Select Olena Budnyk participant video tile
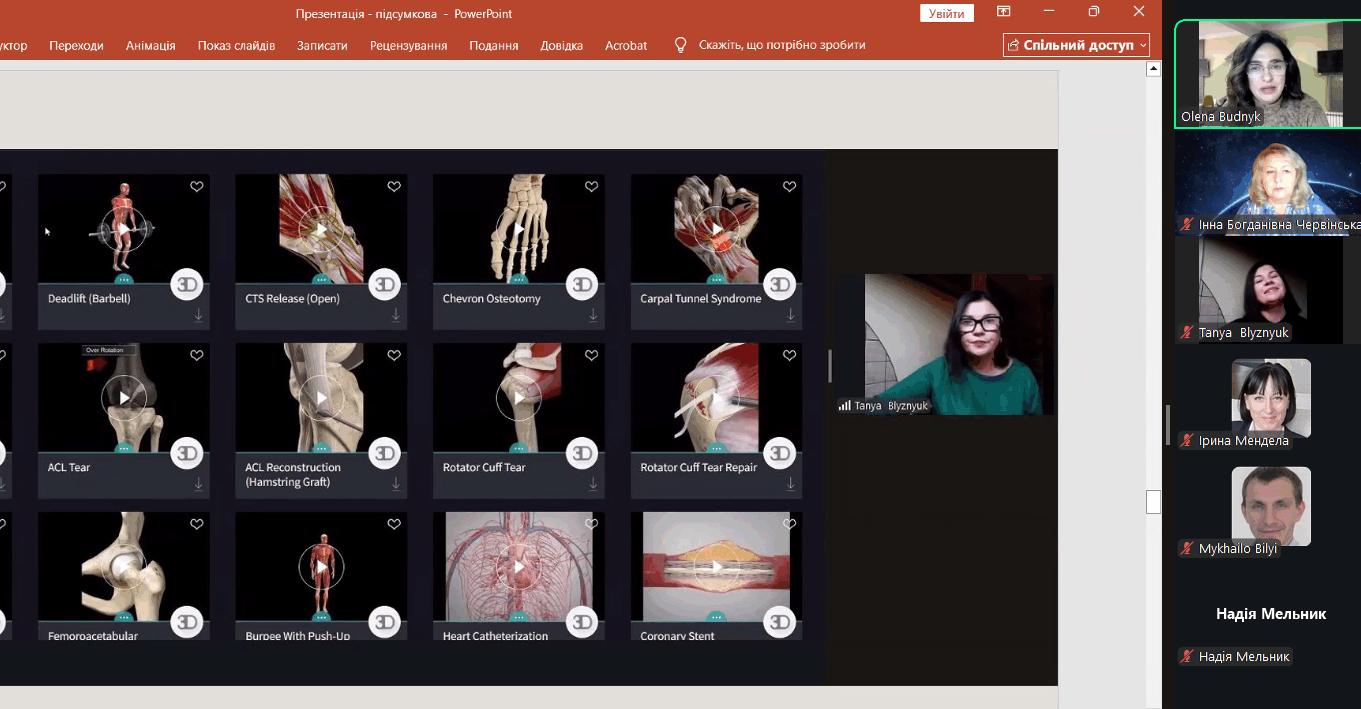 click(1267, 74)
